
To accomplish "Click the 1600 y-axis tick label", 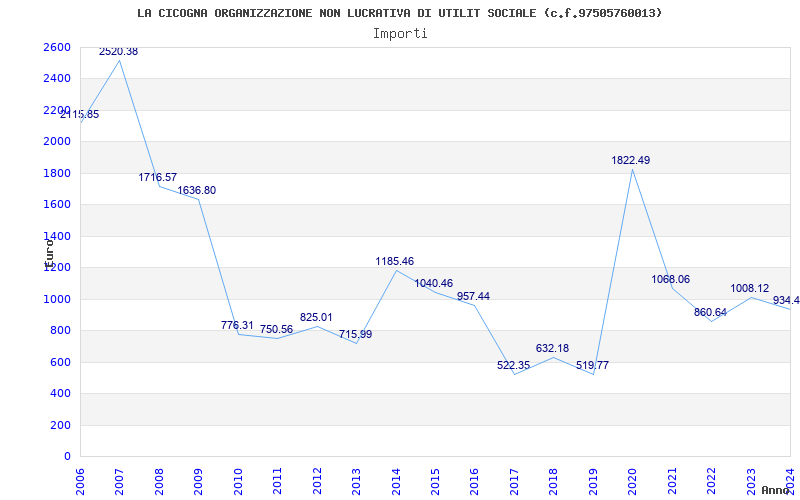I will pyautogui.click(x=58, y=205).
